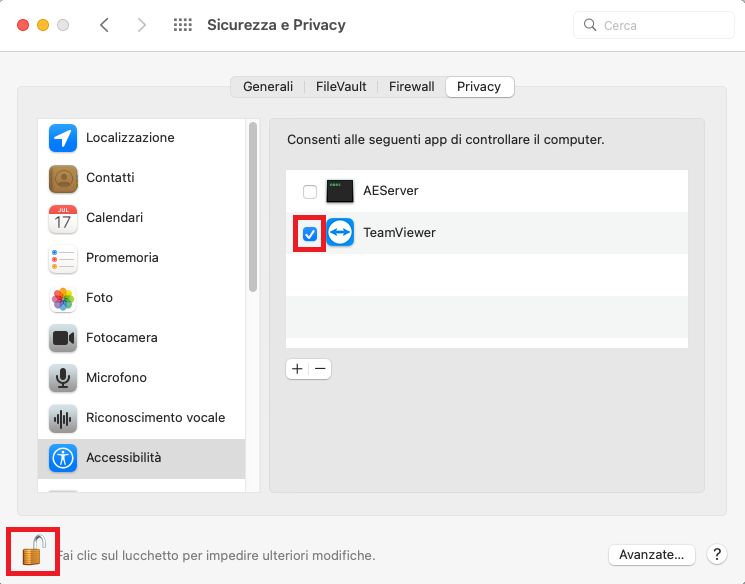This screenshot has width=745, height=584.
Task: Select the Fotocamera list label
Action: click(122, 337)
